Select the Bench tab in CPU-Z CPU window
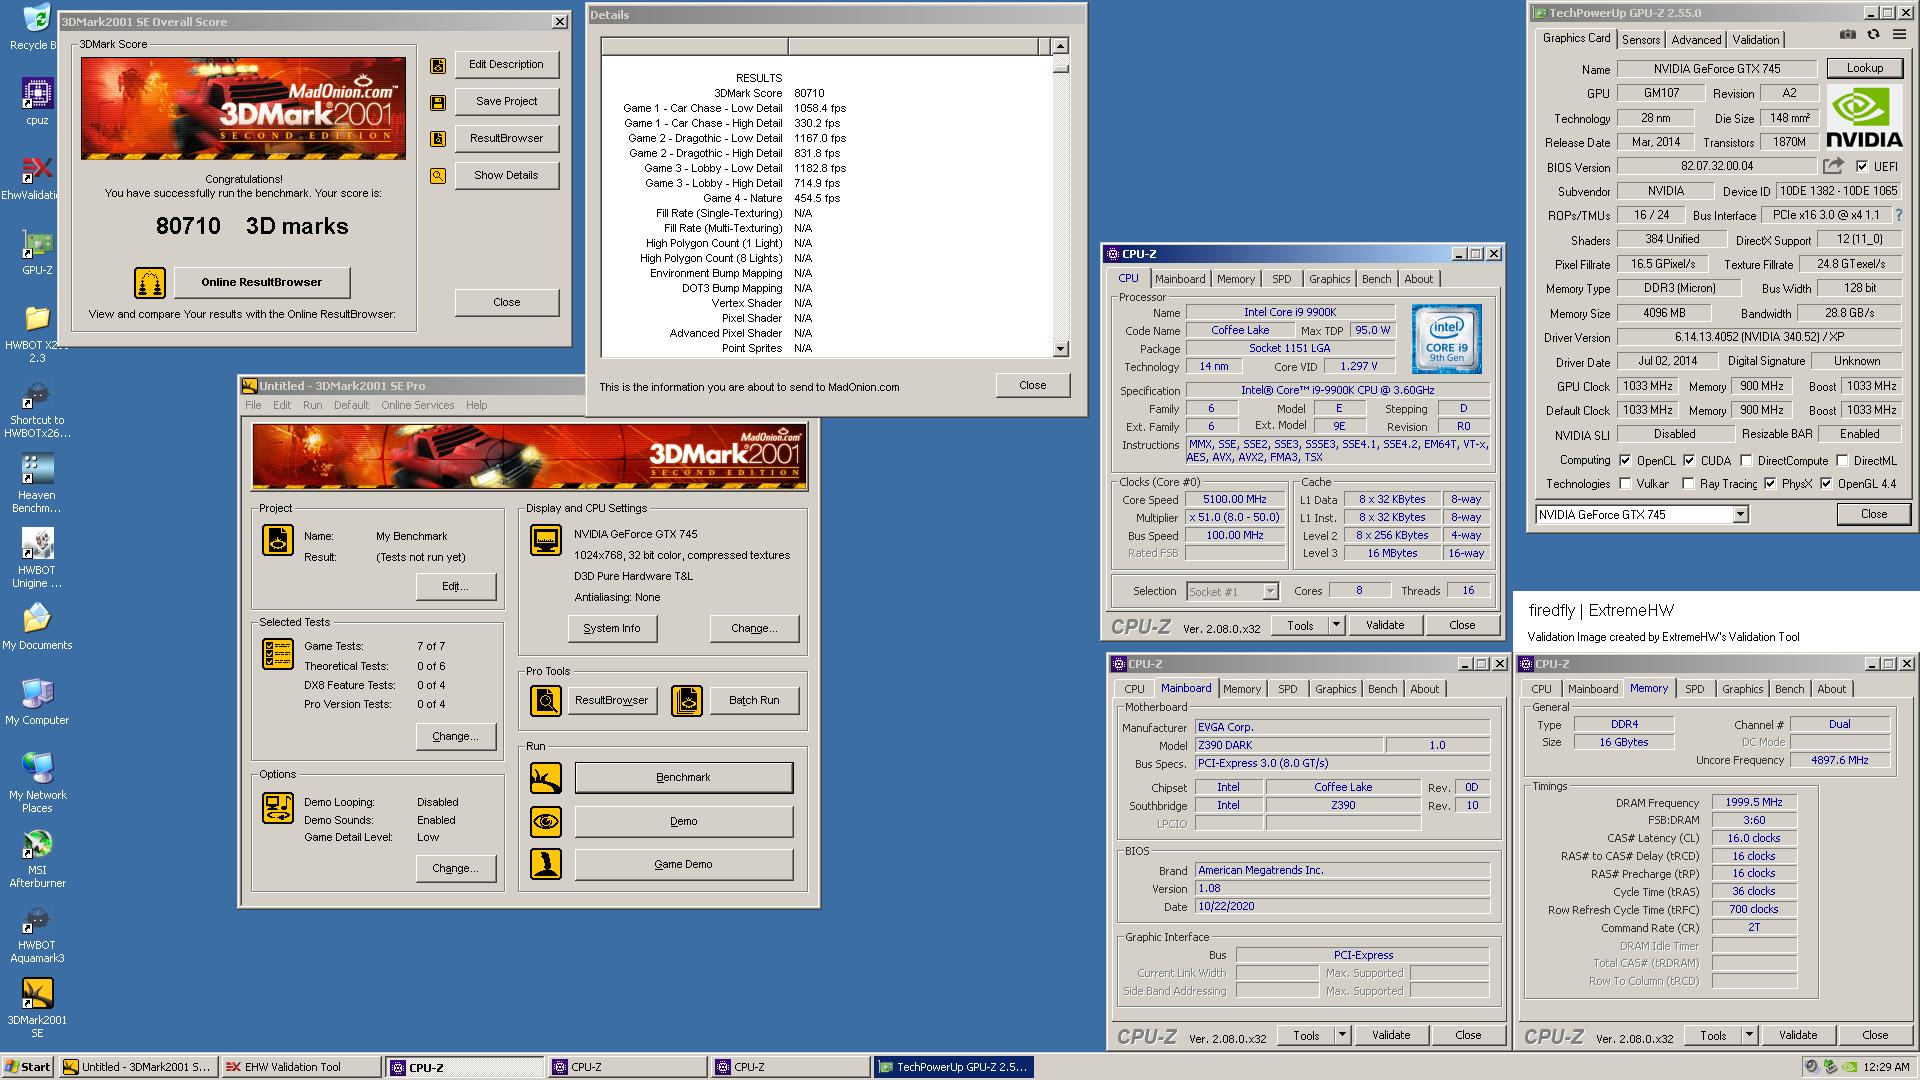The image size is (1920, 1080). click(x=1376, y=279)
